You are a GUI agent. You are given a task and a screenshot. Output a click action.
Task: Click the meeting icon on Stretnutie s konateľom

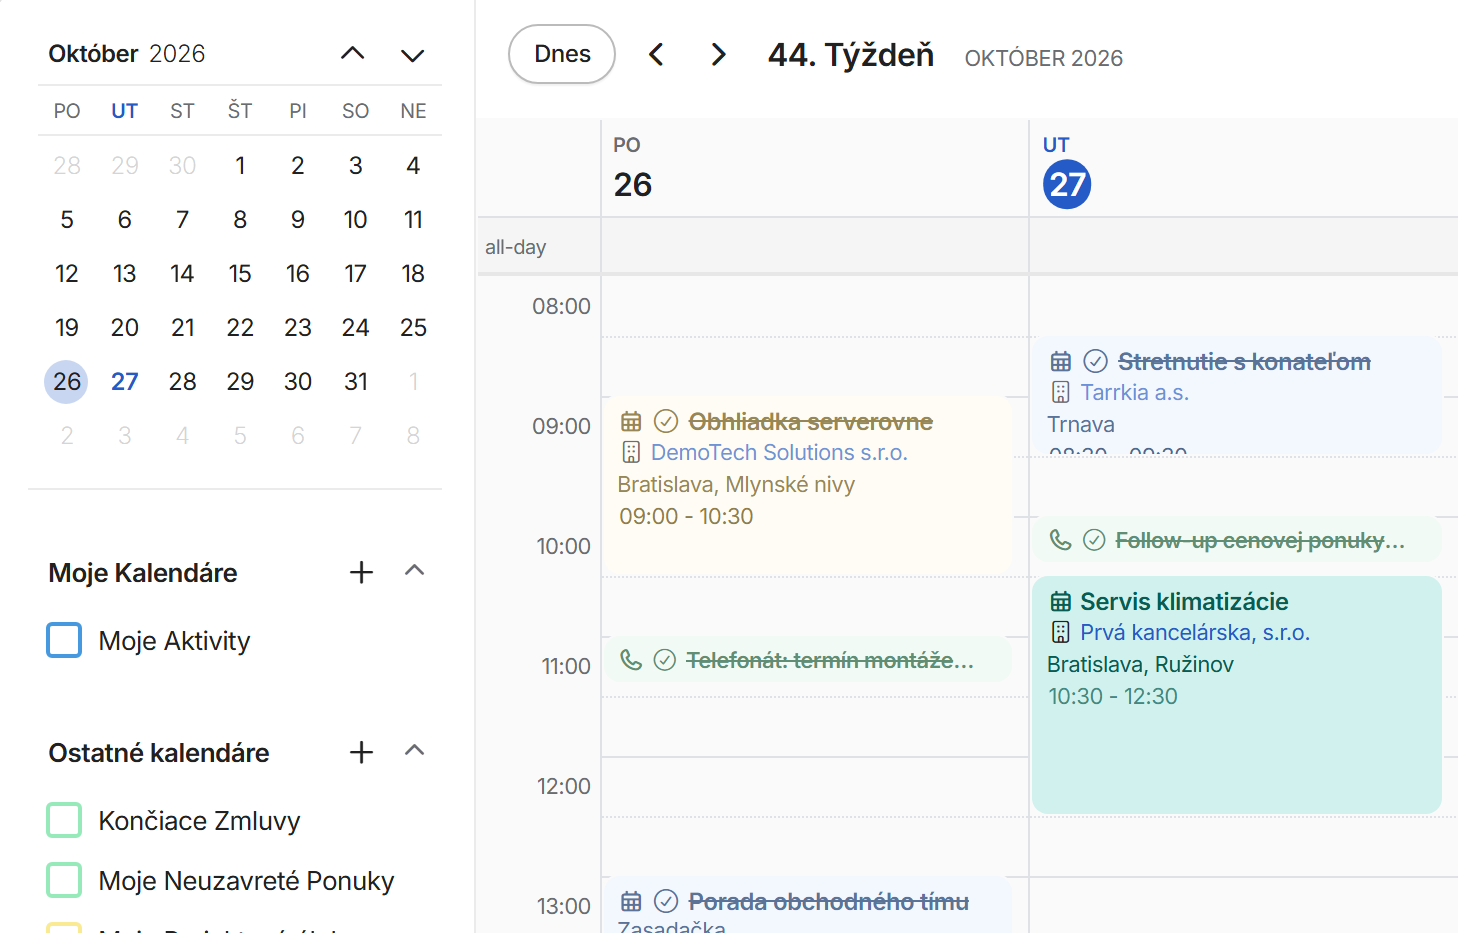click(1061, 361)
